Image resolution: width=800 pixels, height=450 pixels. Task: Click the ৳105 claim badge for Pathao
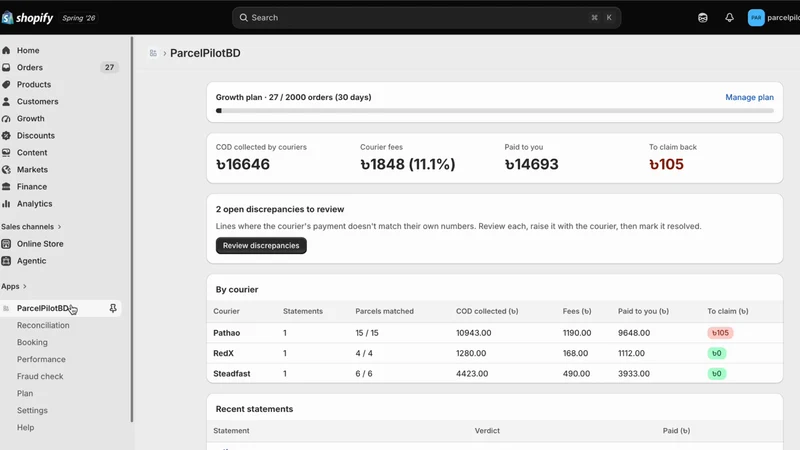click(x=720, y=333)
